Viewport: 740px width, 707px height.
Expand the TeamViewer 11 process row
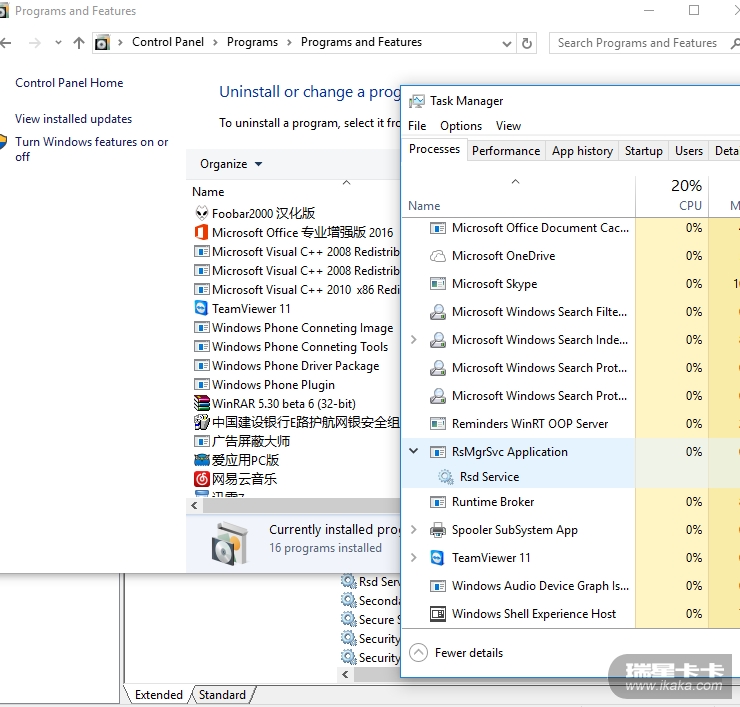pyautogui.click(x=413, y=557)
